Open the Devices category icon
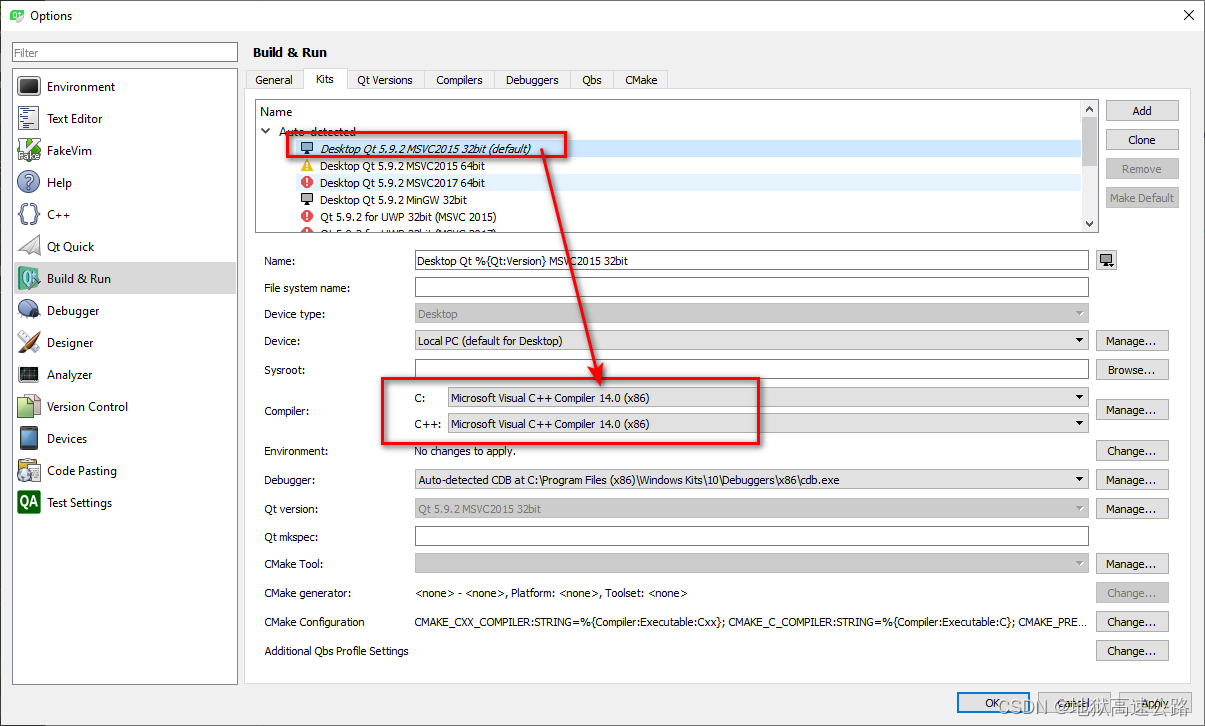This screenshot has height=726, width=1205. click(29, 439)
